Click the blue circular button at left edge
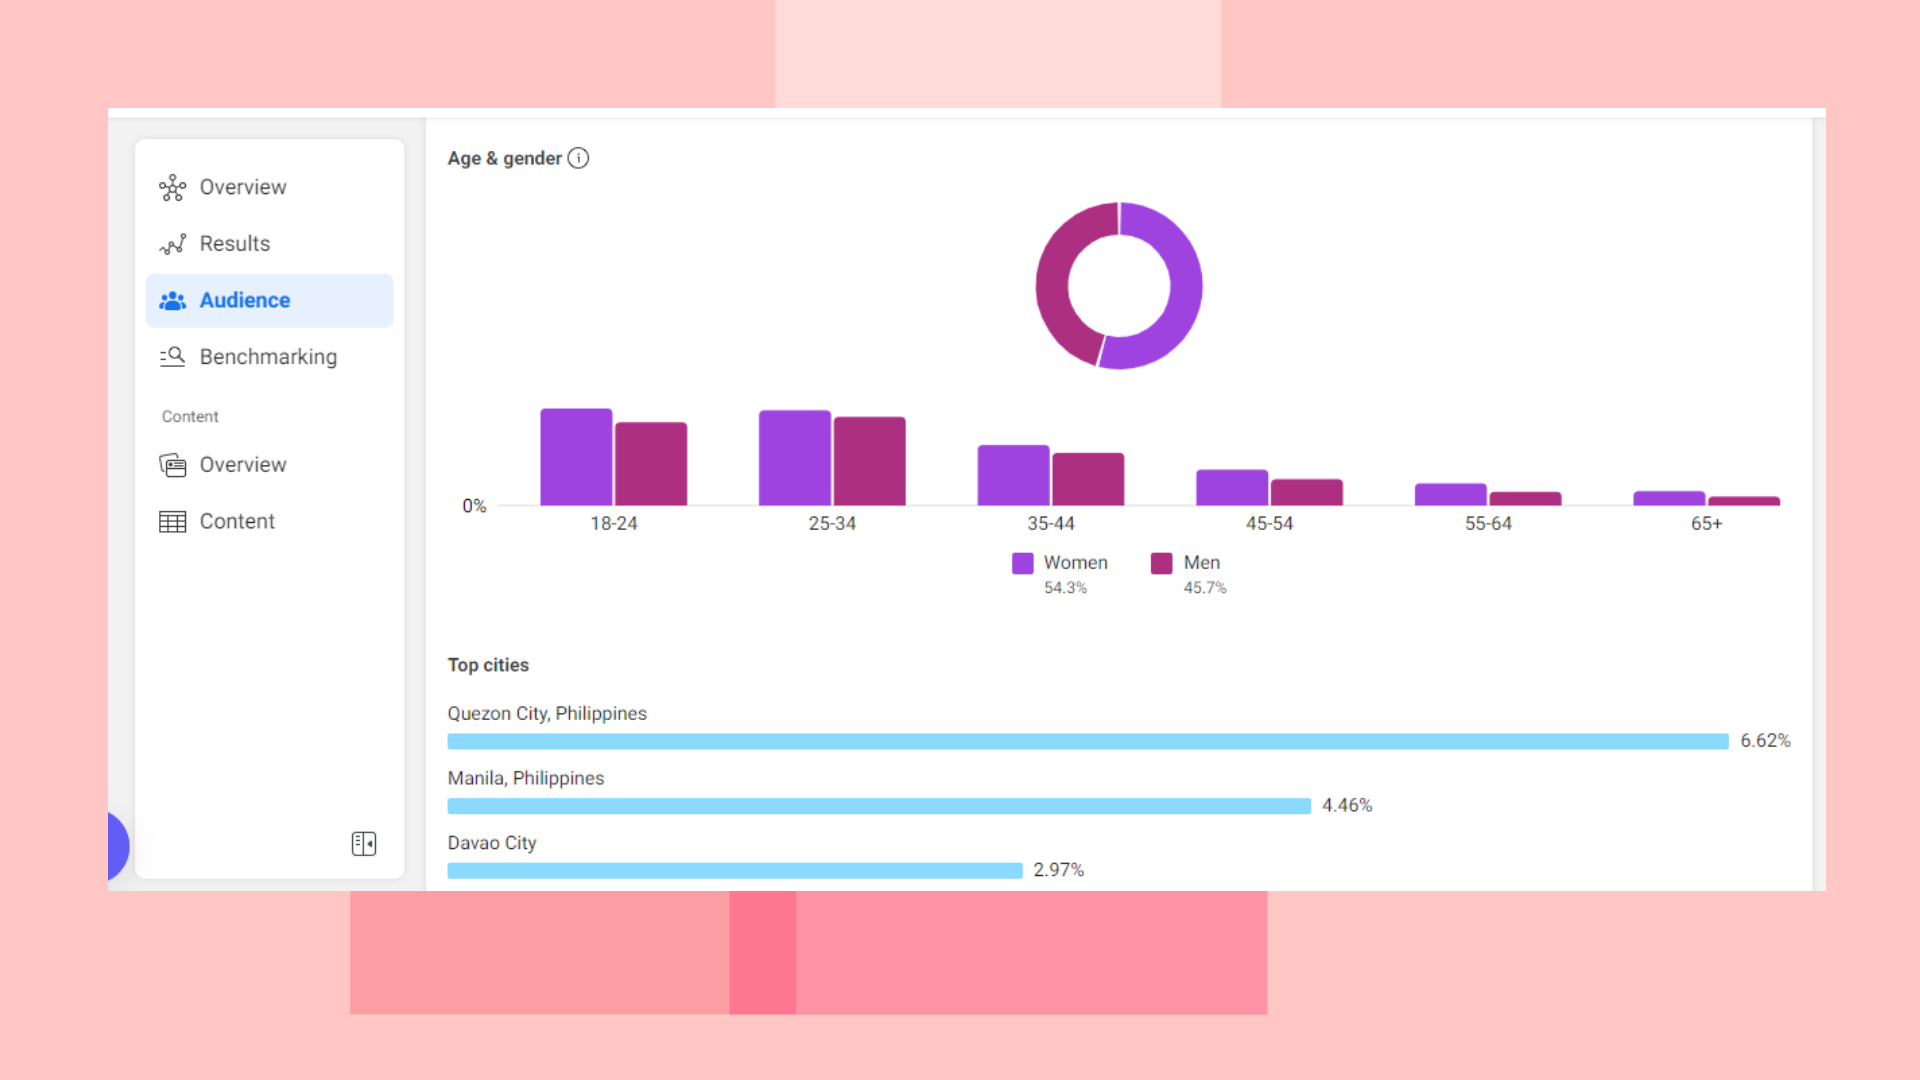1920x1080 pixels. pos(118,846)
